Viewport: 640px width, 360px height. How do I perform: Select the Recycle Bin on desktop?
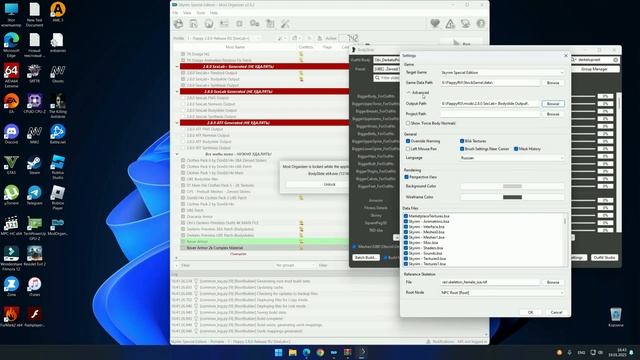tap(616, 318)
